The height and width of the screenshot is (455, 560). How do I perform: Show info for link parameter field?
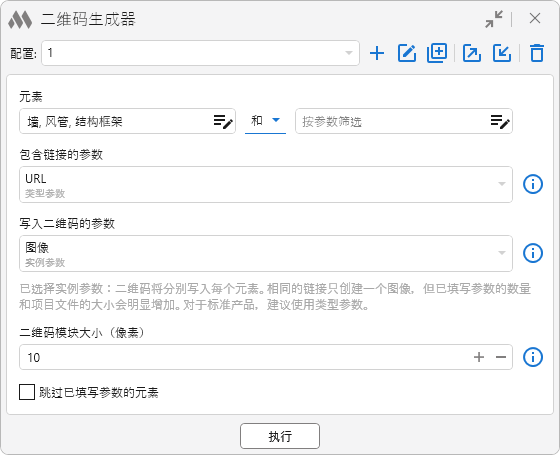533,184
